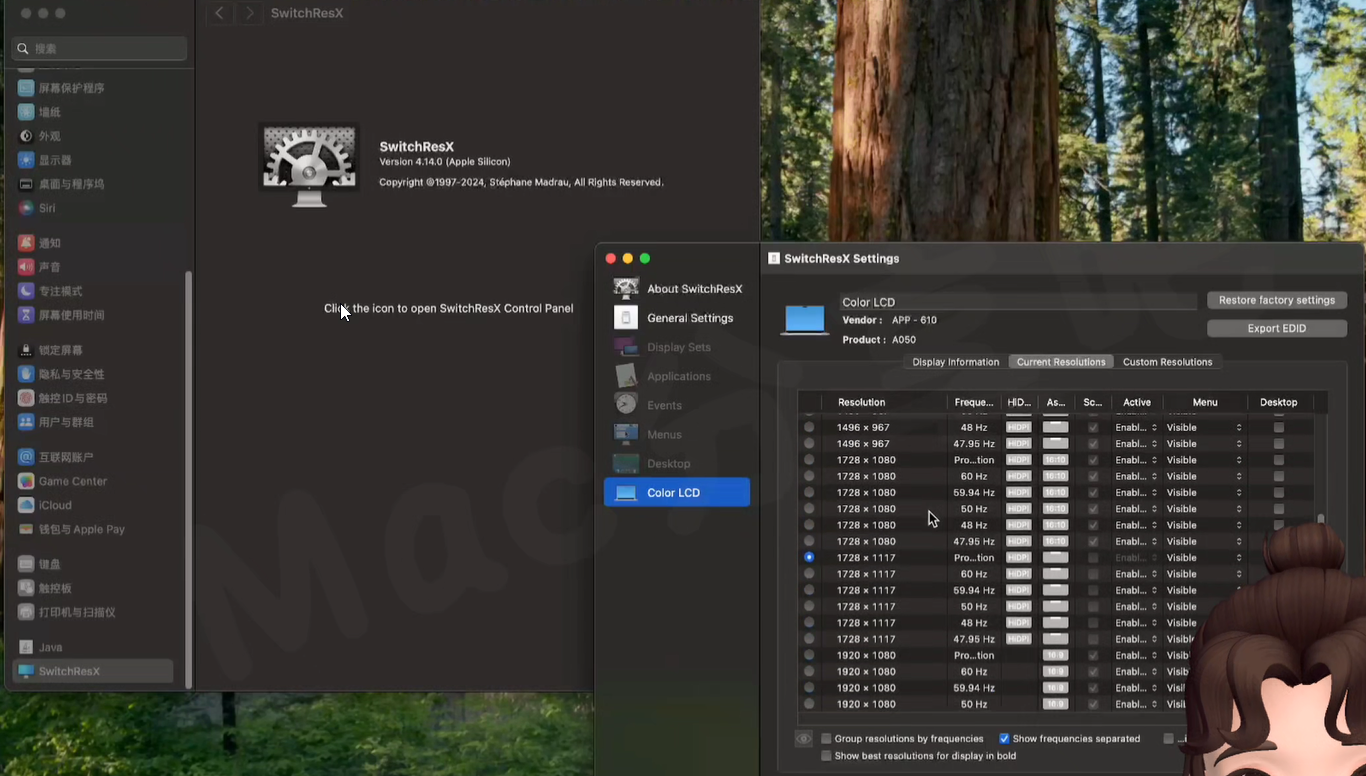This screenshot has height=776, width=1366.
Task: Open the Enabled dropdown for the 1496 x 967 row
Action: 1135,427
